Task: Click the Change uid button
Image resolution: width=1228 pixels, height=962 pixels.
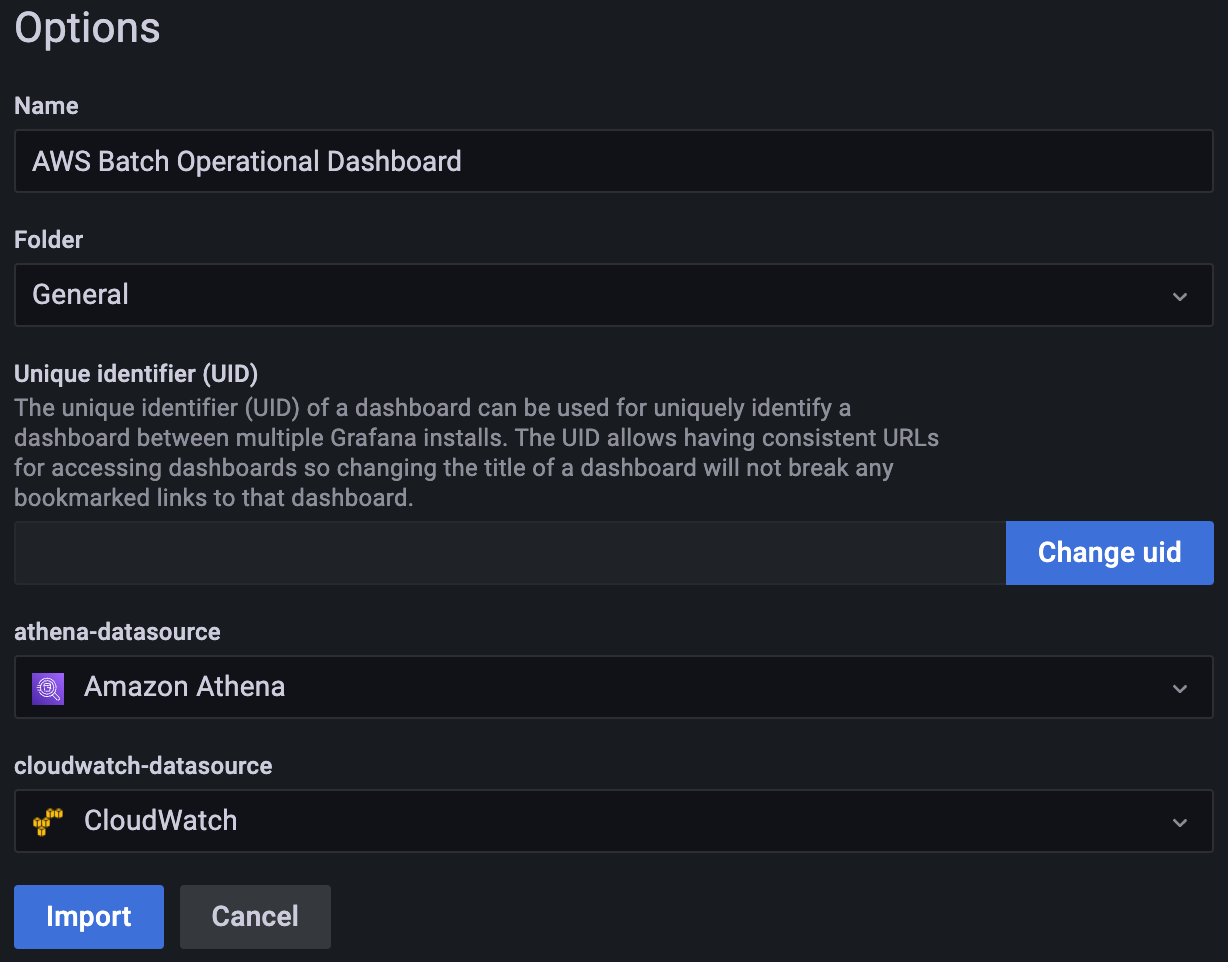Action: (x=1110, y=553)
